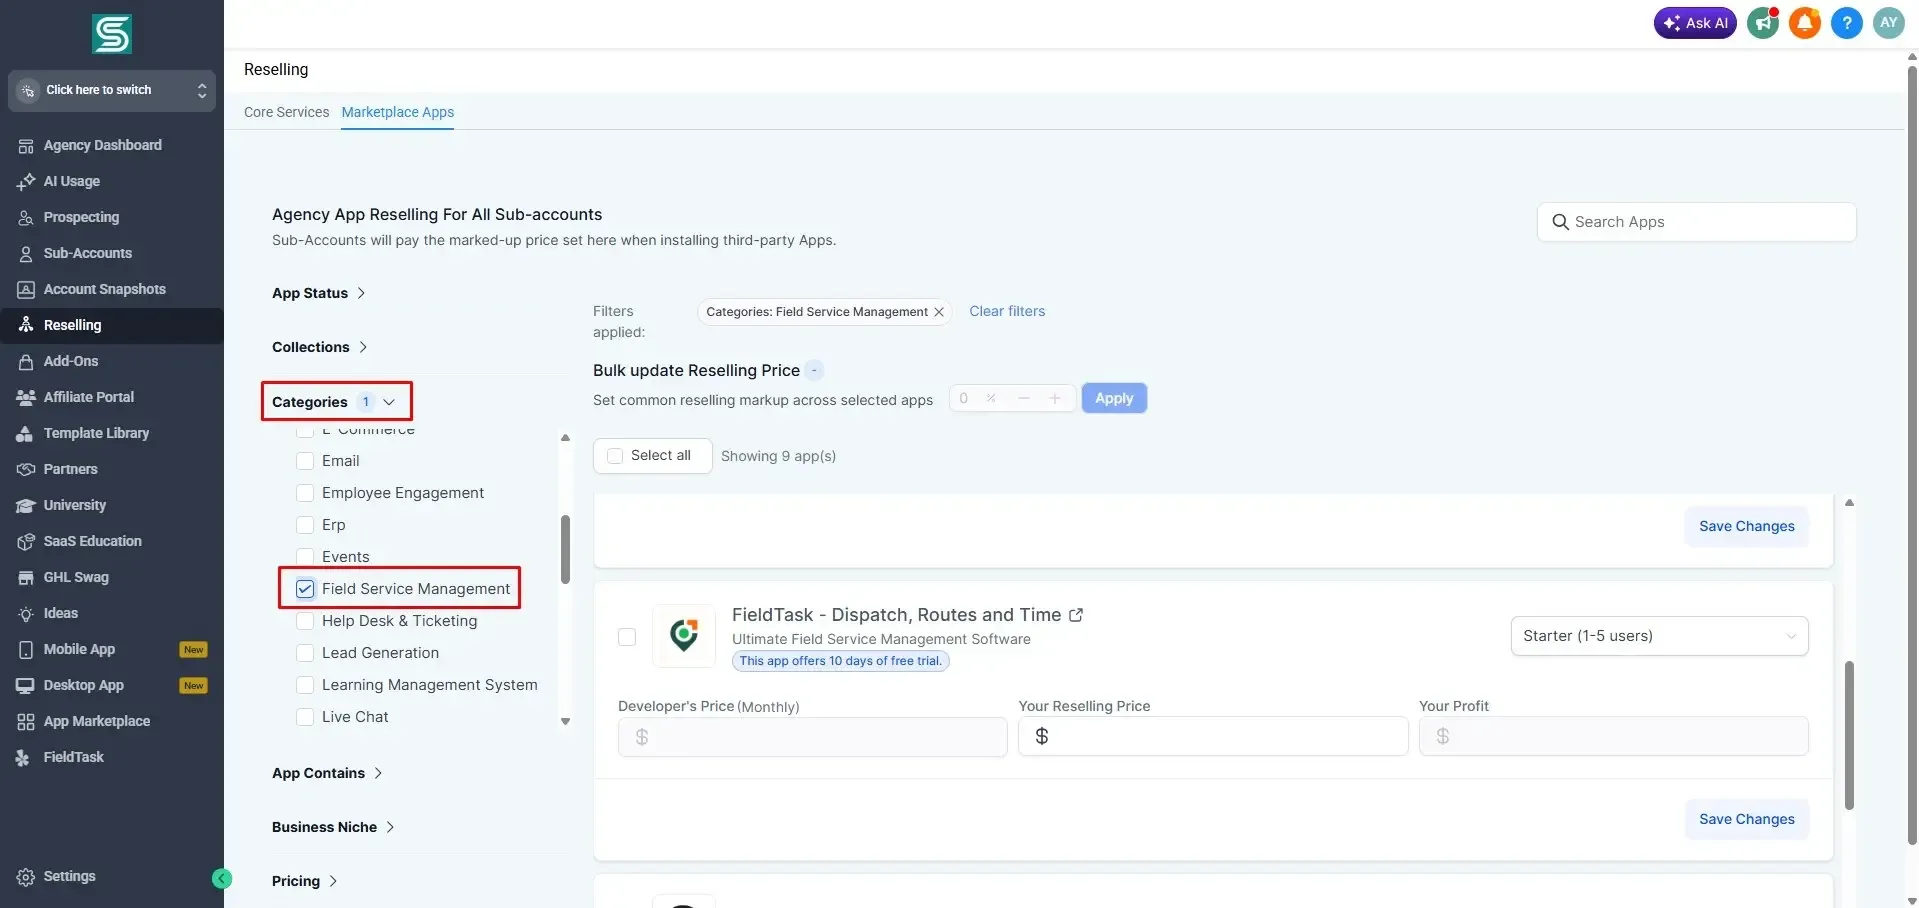
Task: Open the help question mark icon
Action: [1847, 22]
